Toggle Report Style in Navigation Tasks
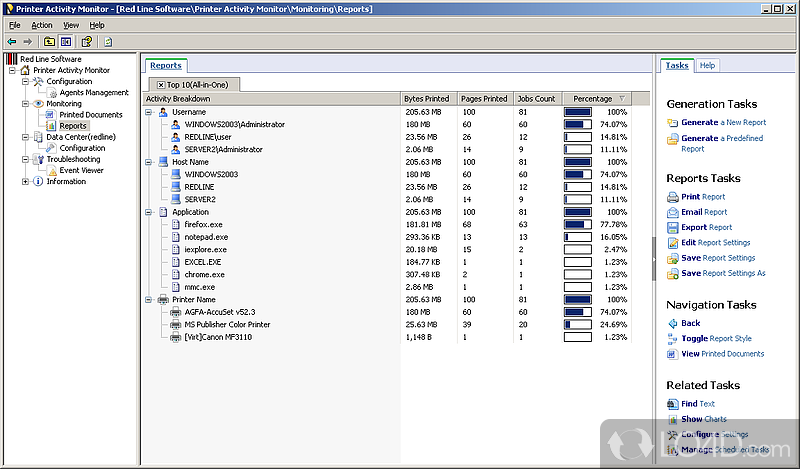The height and width of the screenshot is (469, 800). click(x=715, y=339)
